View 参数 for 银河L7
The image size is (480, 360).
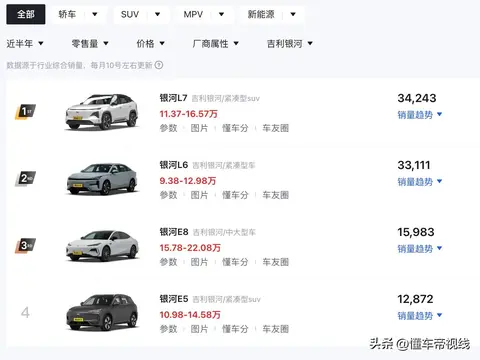click(168, 128)
